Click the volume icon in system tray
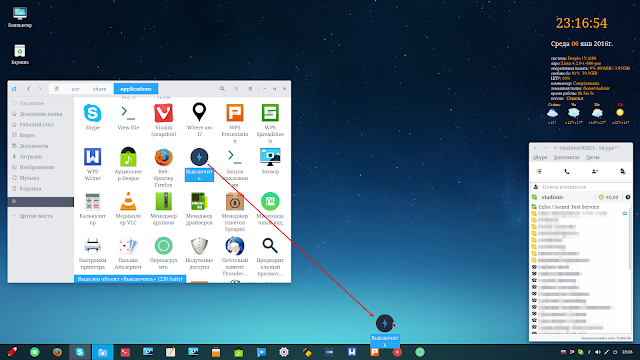640x360 pixels. 598,352
